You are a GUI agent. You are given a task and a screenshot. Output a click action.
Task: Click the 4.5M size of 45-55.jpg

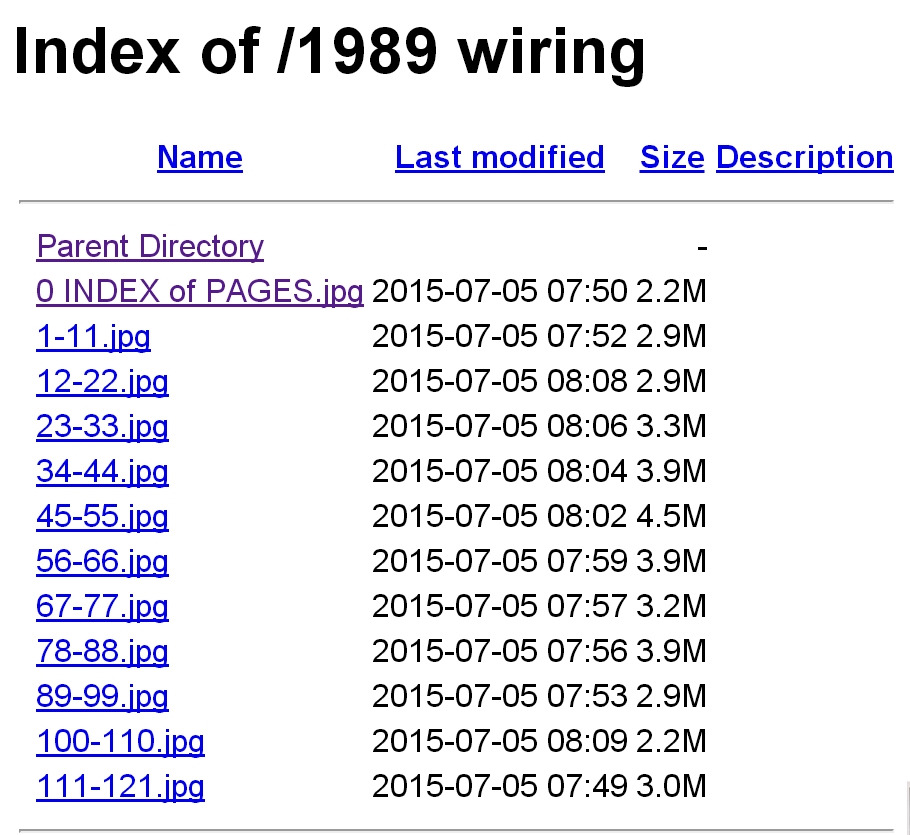coord(671,517)
